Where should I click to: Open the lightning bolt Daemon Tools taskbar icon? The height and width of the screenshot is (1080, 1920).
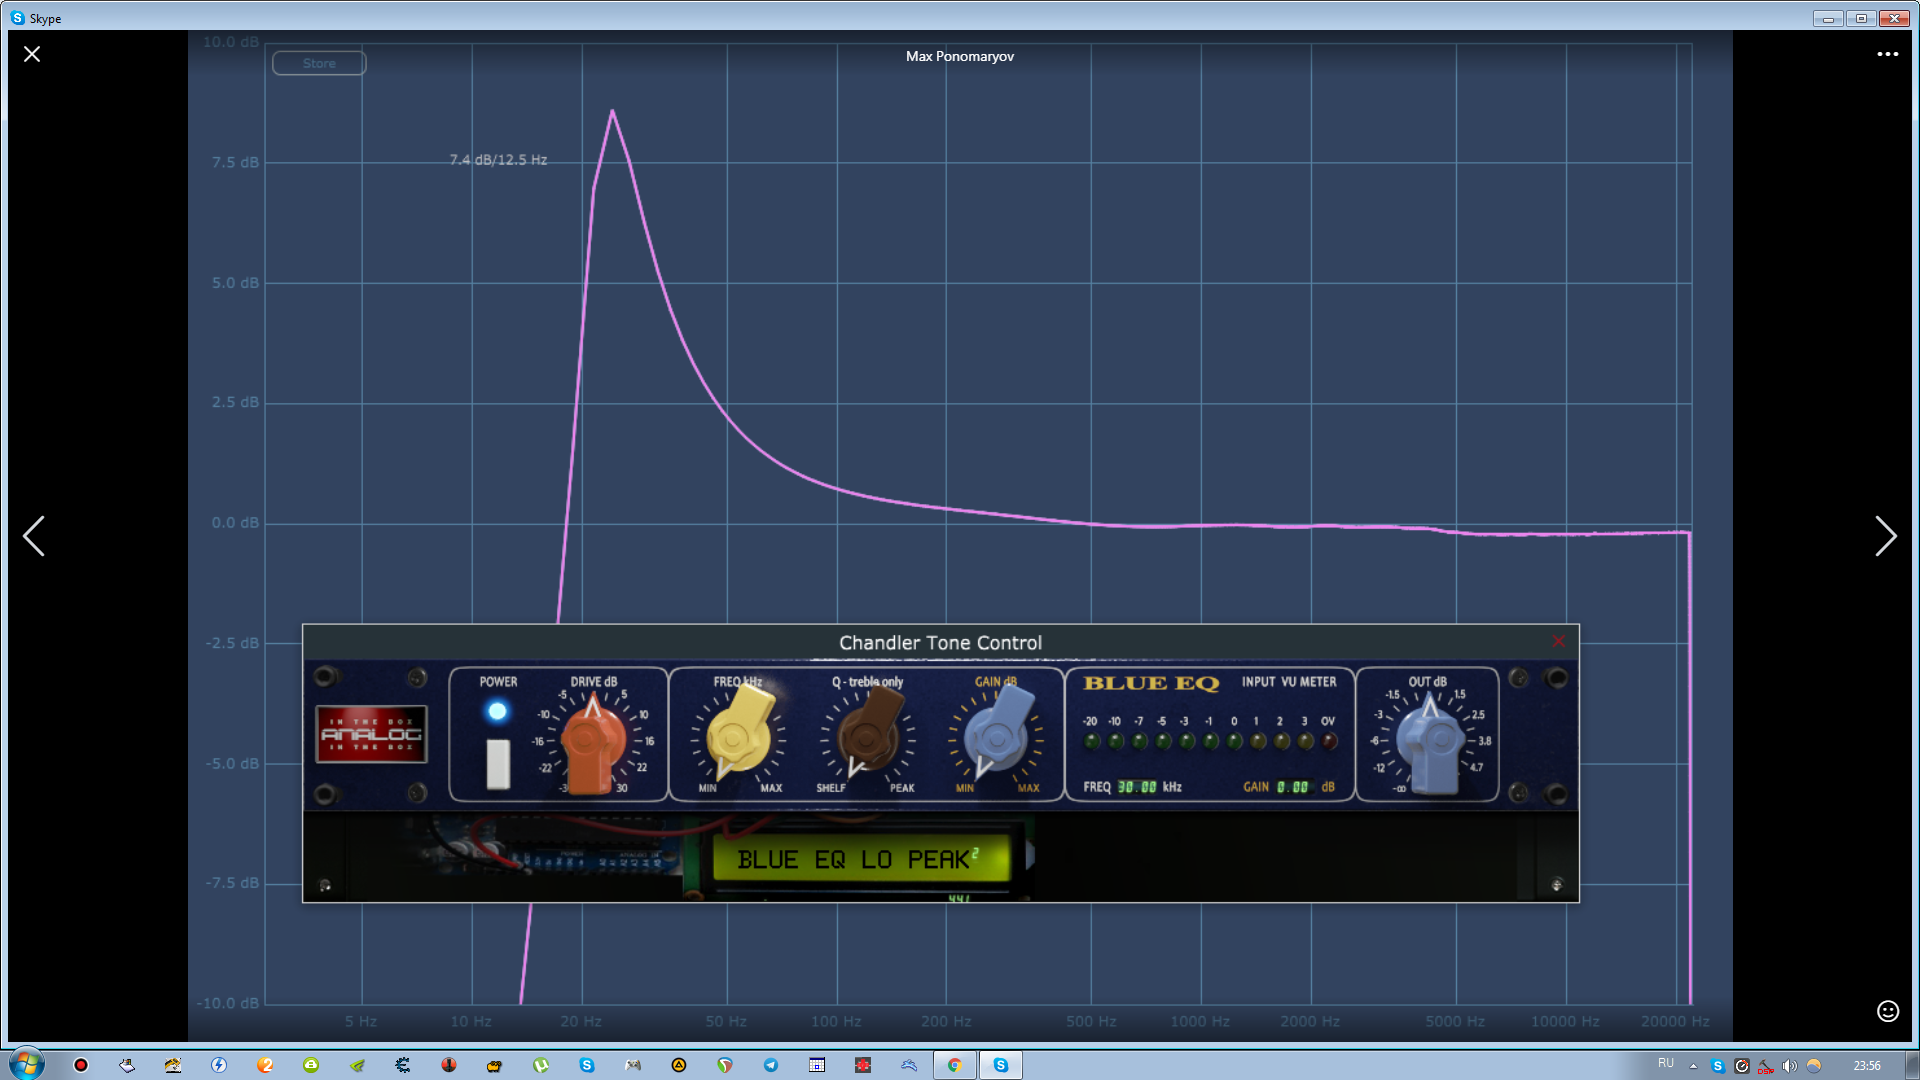coord(219,1065)
